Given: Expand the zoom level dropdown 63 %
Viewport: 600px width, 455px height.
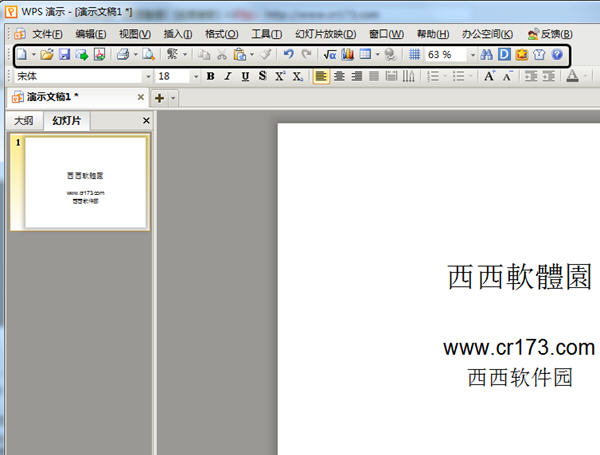Looking at the screenshot, I should coord(473,55).
